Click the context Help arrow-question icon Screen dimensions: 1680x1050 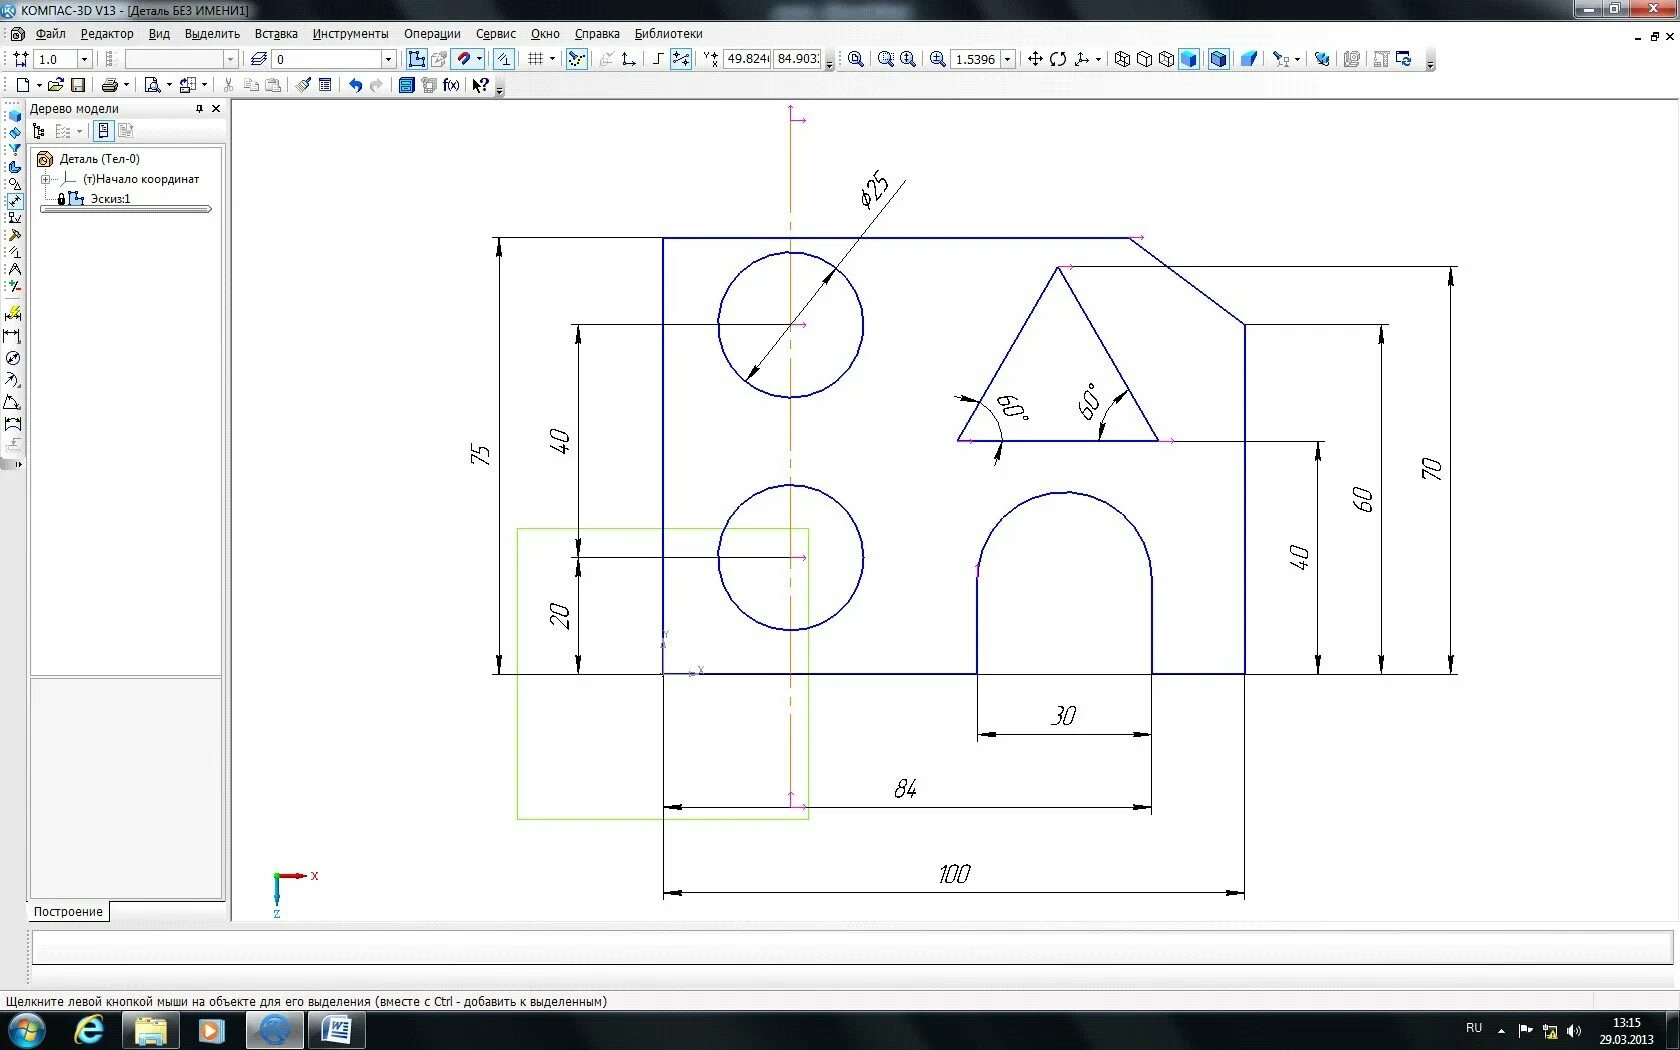coord(481,85)
